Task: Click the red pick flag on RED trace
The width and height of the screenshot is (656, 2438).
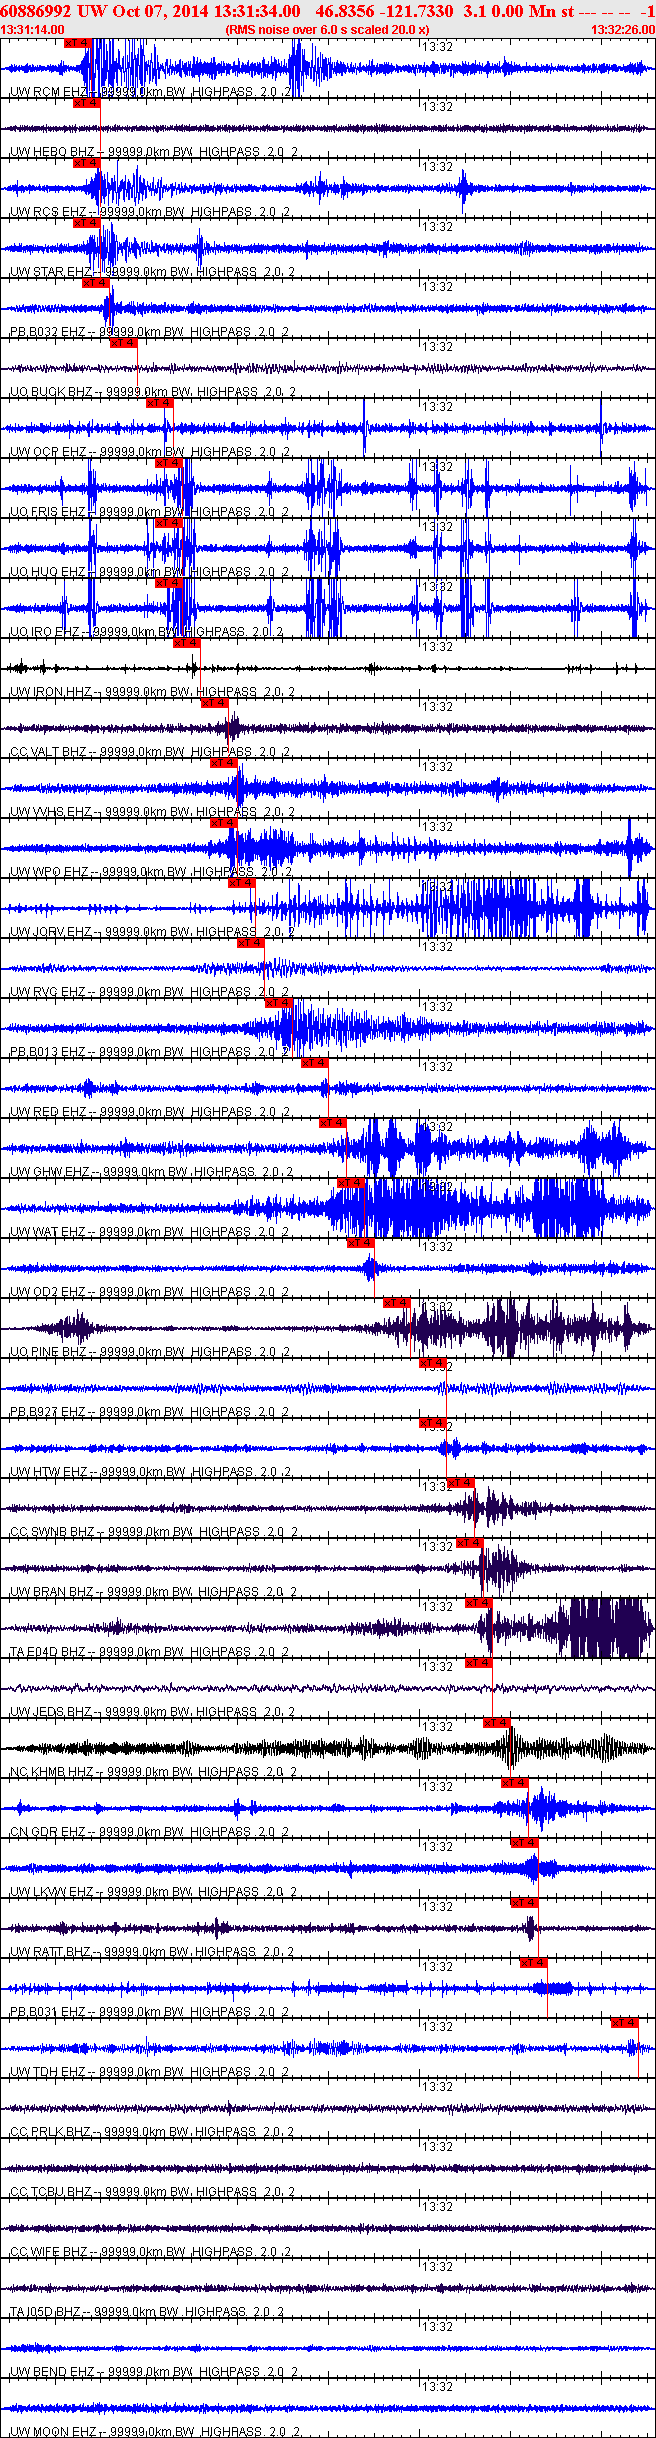Action: click(x=315, y=1063)
